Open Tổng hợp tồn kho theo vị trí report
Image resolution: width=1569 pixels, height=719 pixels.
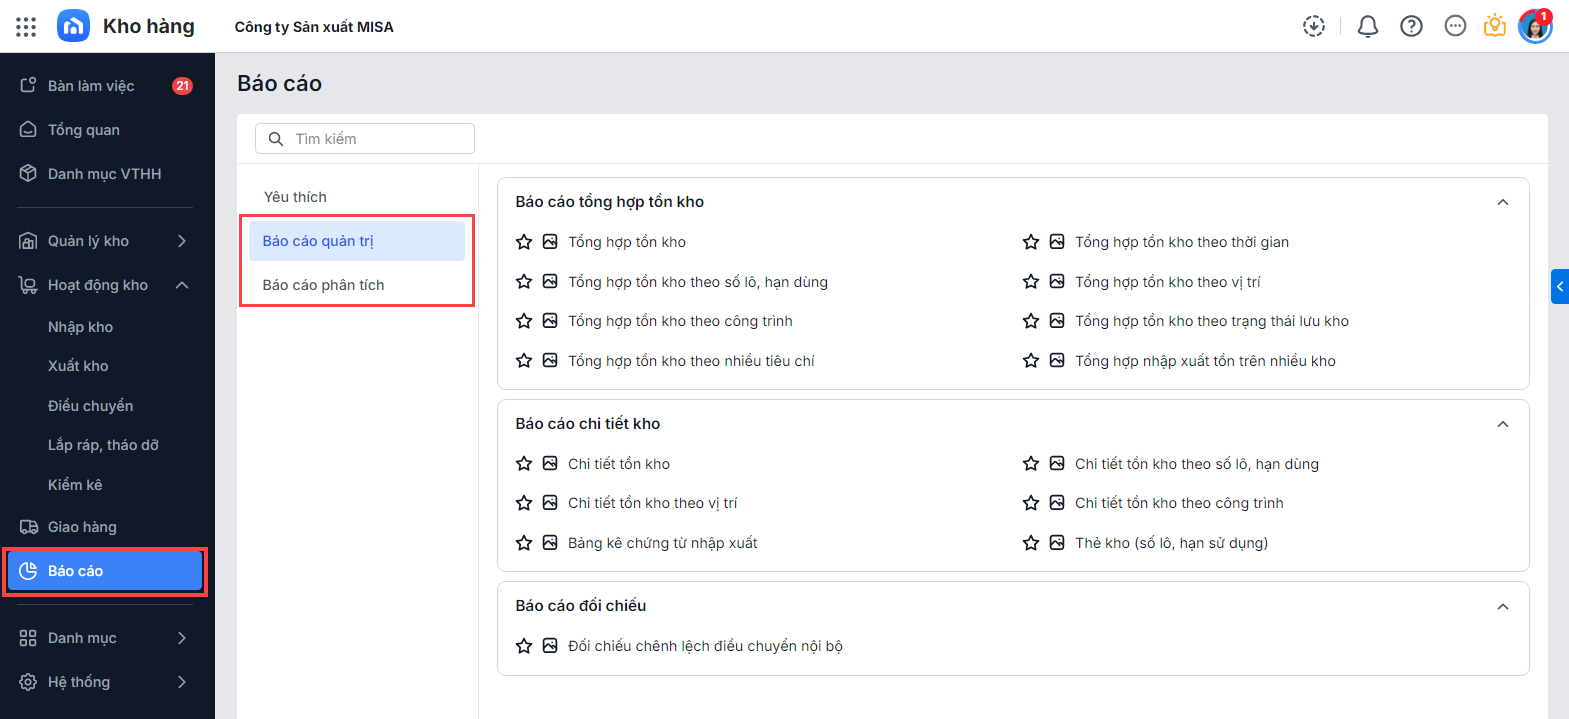pyautogui.click(x=1167, y=282)
